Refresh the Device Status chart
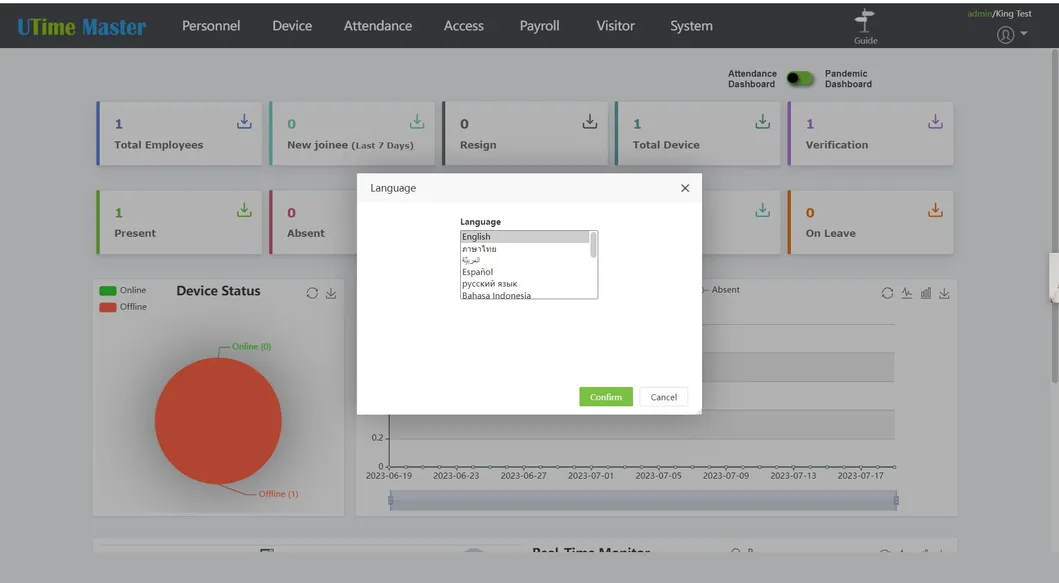 (x=312, y=293)
